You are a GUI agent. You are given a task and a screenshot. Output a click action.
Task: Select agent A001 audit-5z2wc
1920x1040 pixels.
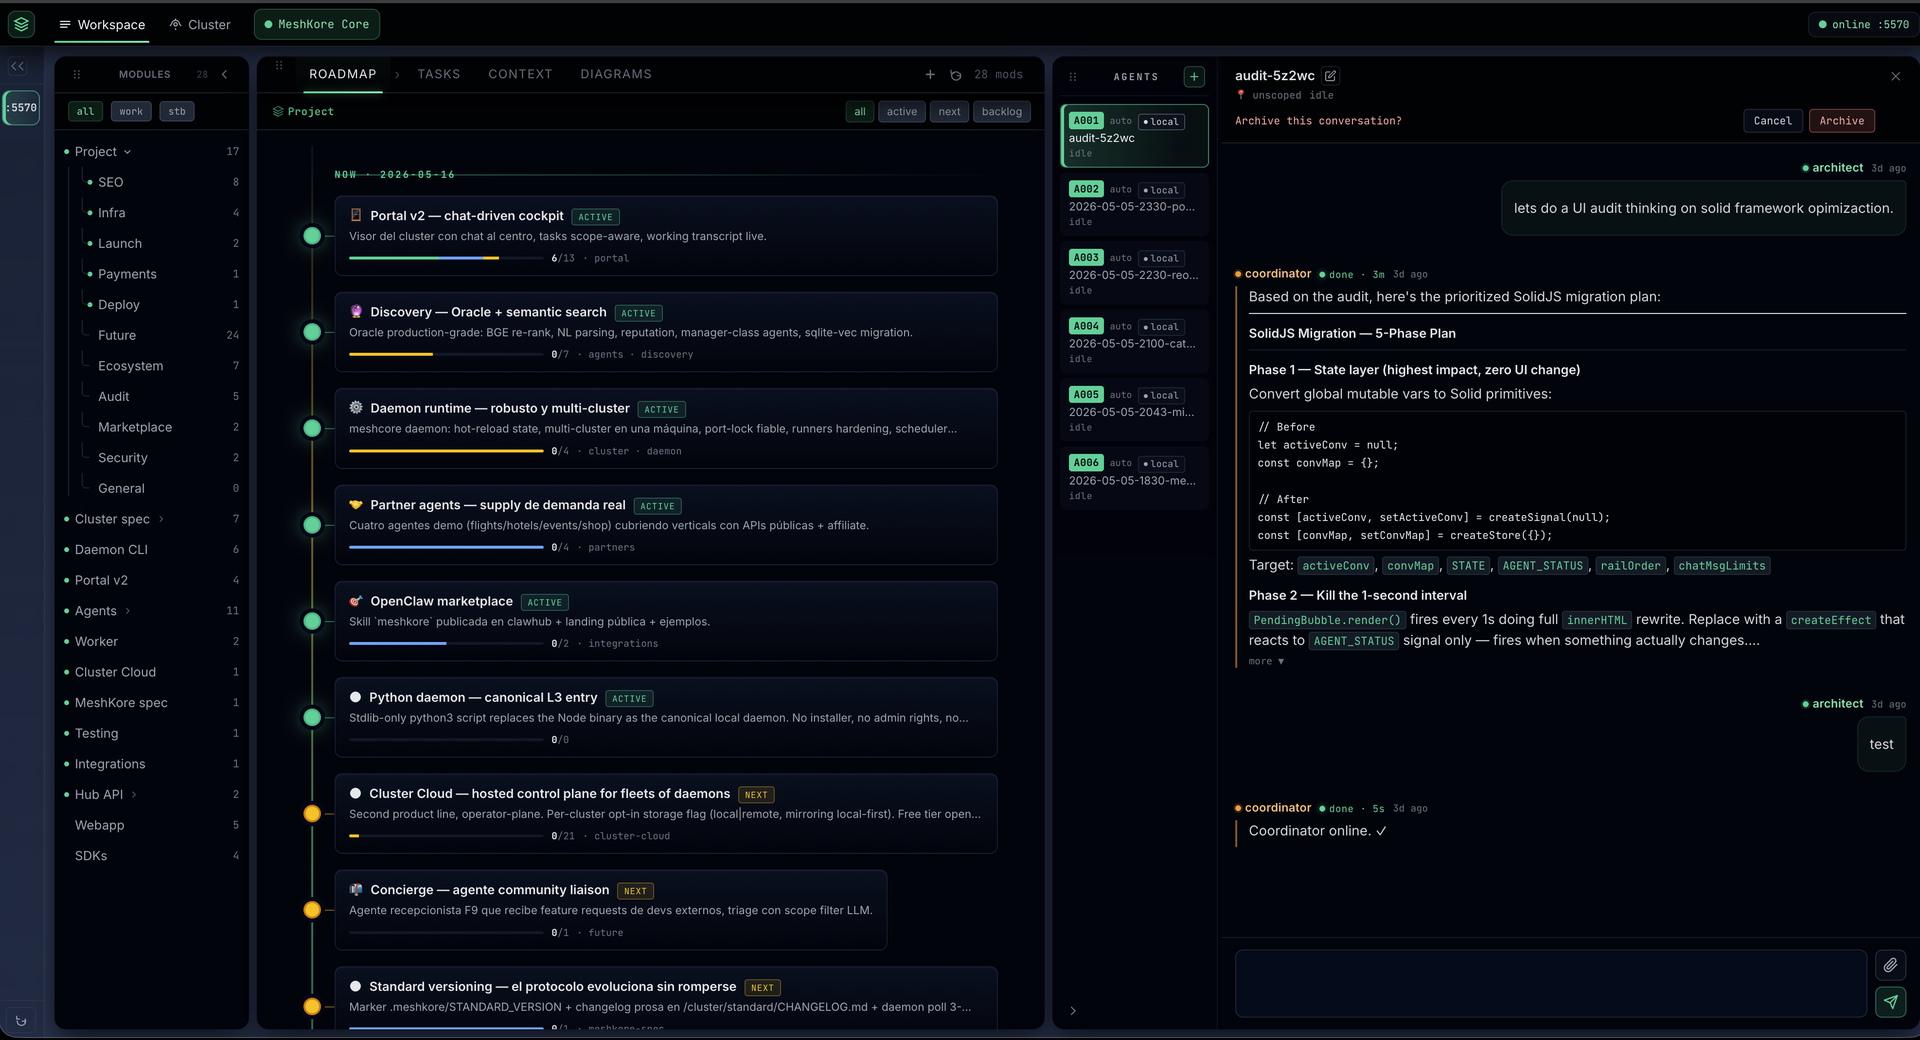[1134, 136]
